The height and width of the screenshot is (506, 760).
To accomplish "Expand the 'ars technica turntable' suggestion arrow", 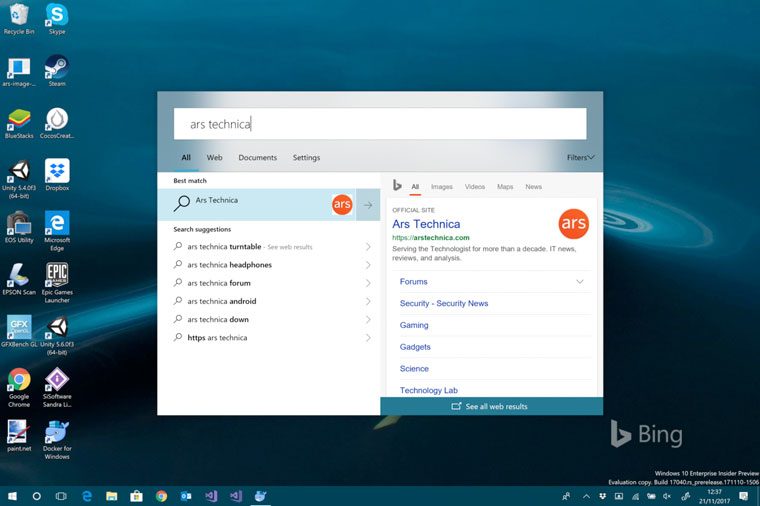I will coord(368,247).
